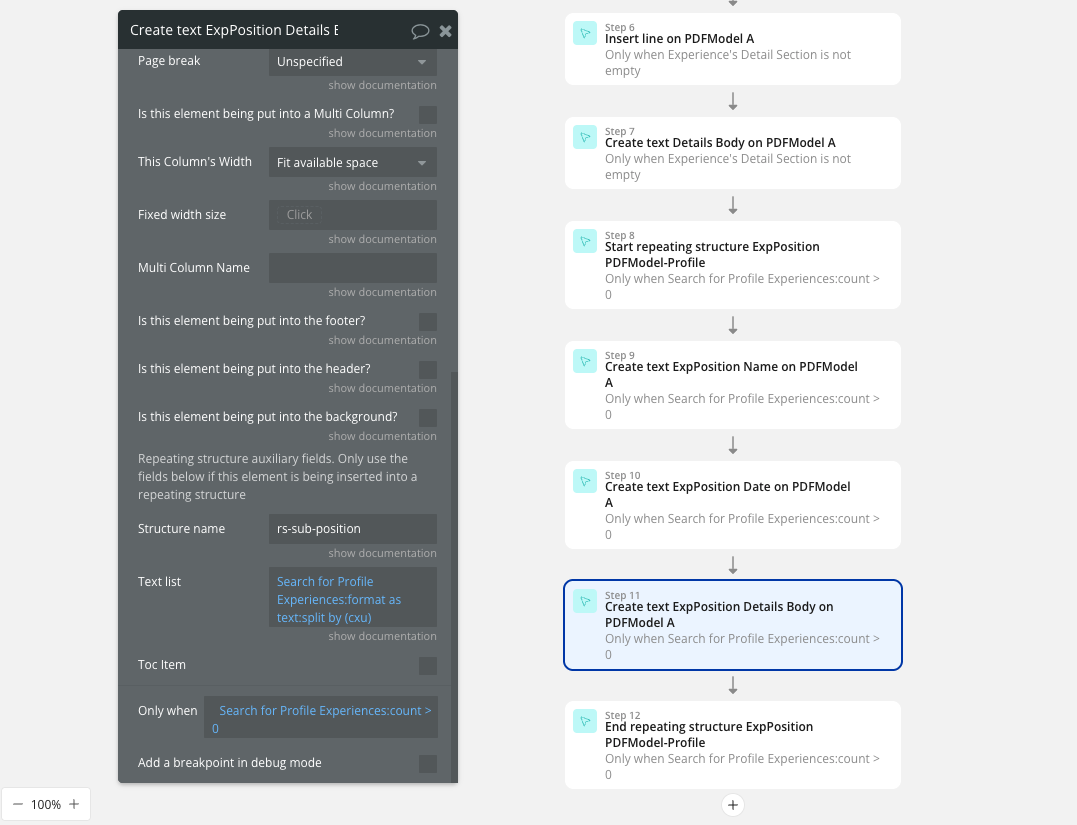Toggle Add a breakpoint in debug mode
Image resolution: width=1077 pixels, height=825 pixels.
click(x=428, y=764)
